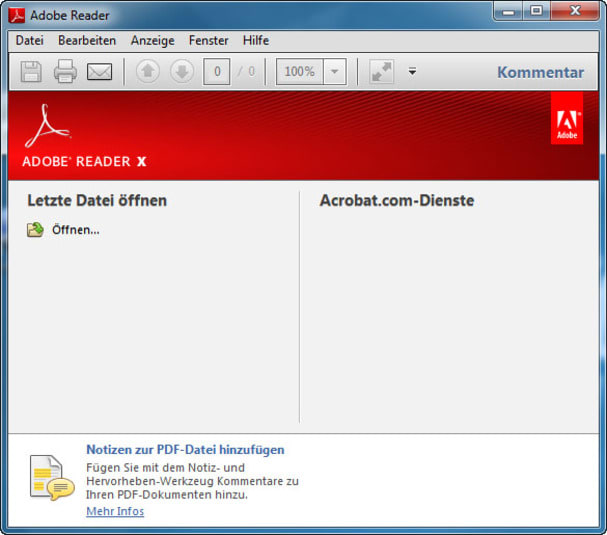Image resolution: width=607 pixels, height=535 pixels.
Task: Follow the Mehr Infos link
Action: [x=115, y=511]
